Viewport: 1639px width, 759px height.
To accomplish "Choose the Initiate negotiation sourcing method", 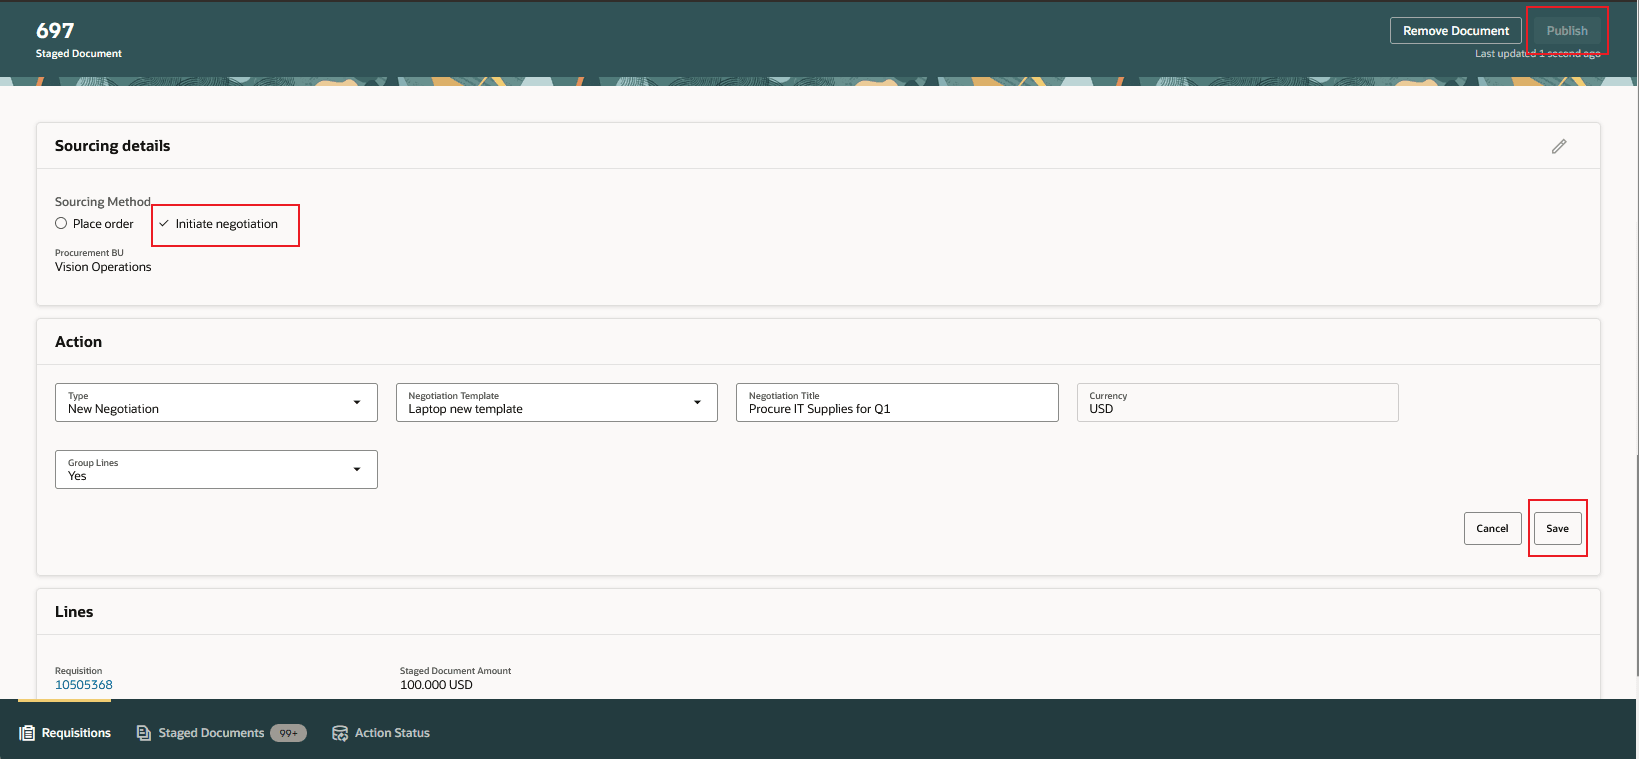I will [x=218, y=224].
